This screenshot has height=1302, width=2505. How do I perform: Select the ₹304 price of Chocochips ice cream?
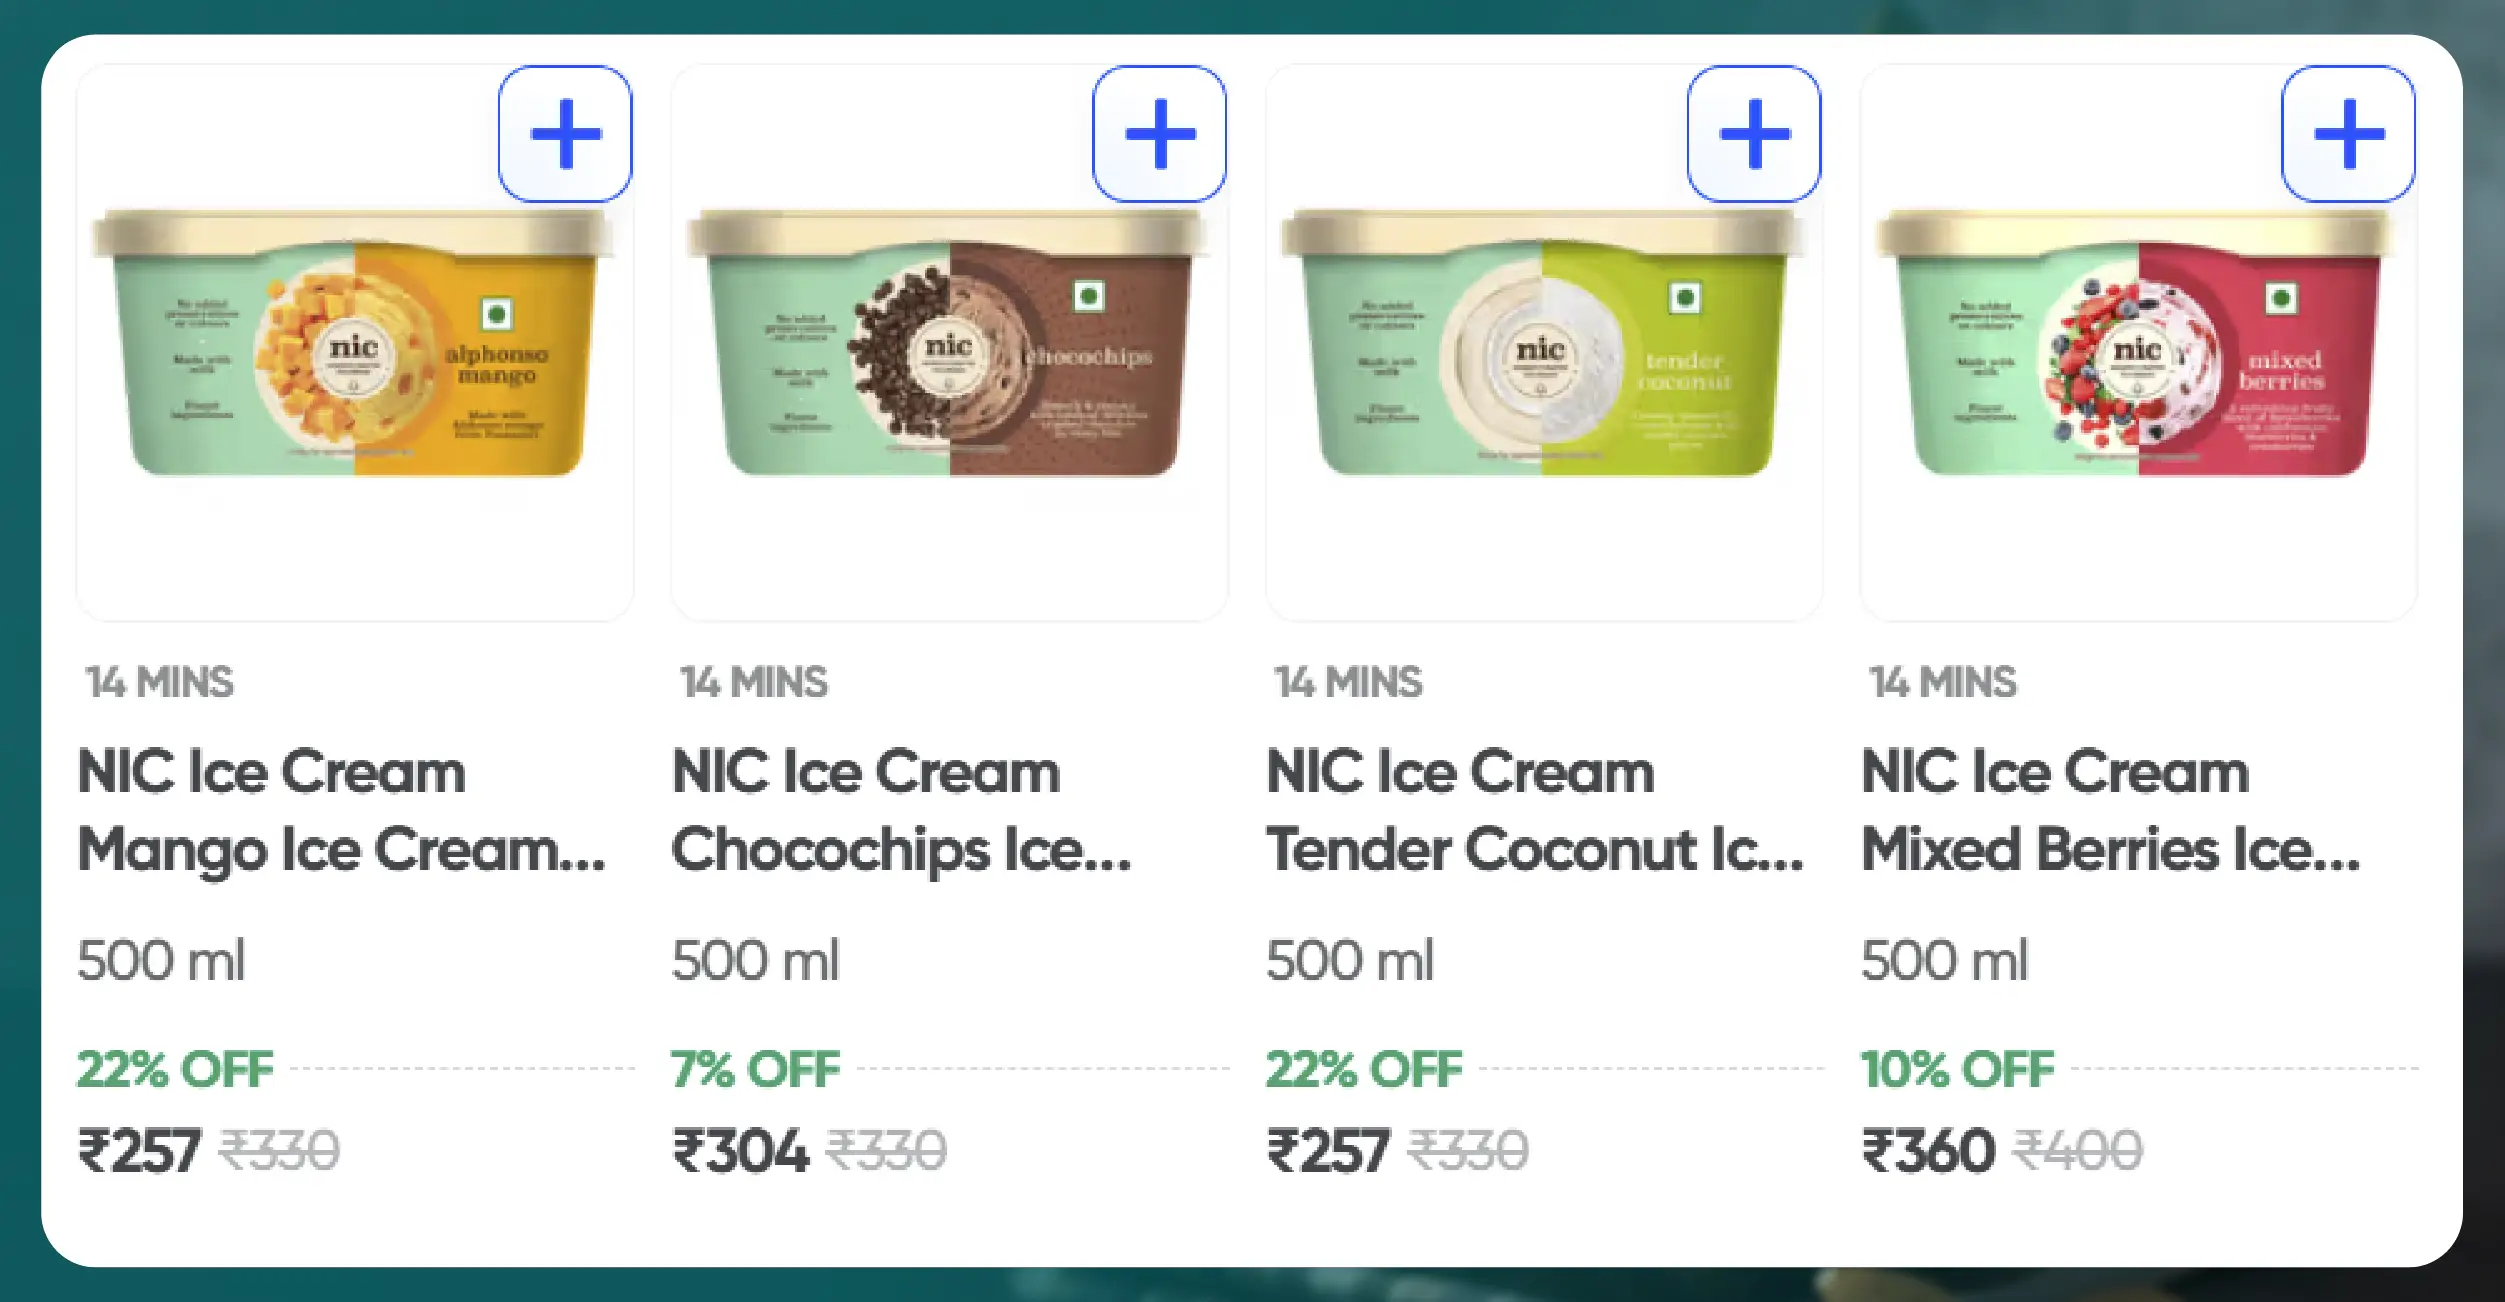(740, 1150)
